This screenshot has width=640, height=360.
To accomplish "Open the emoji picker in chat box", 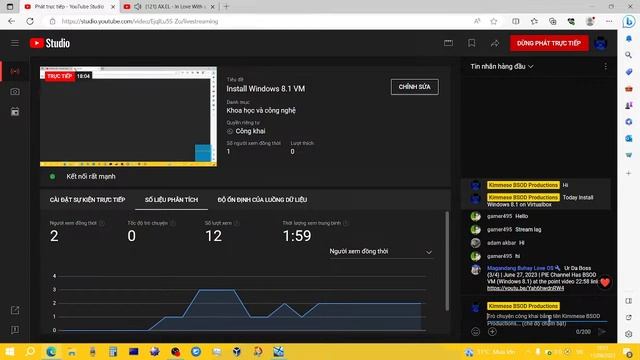I will click(476, 331).
